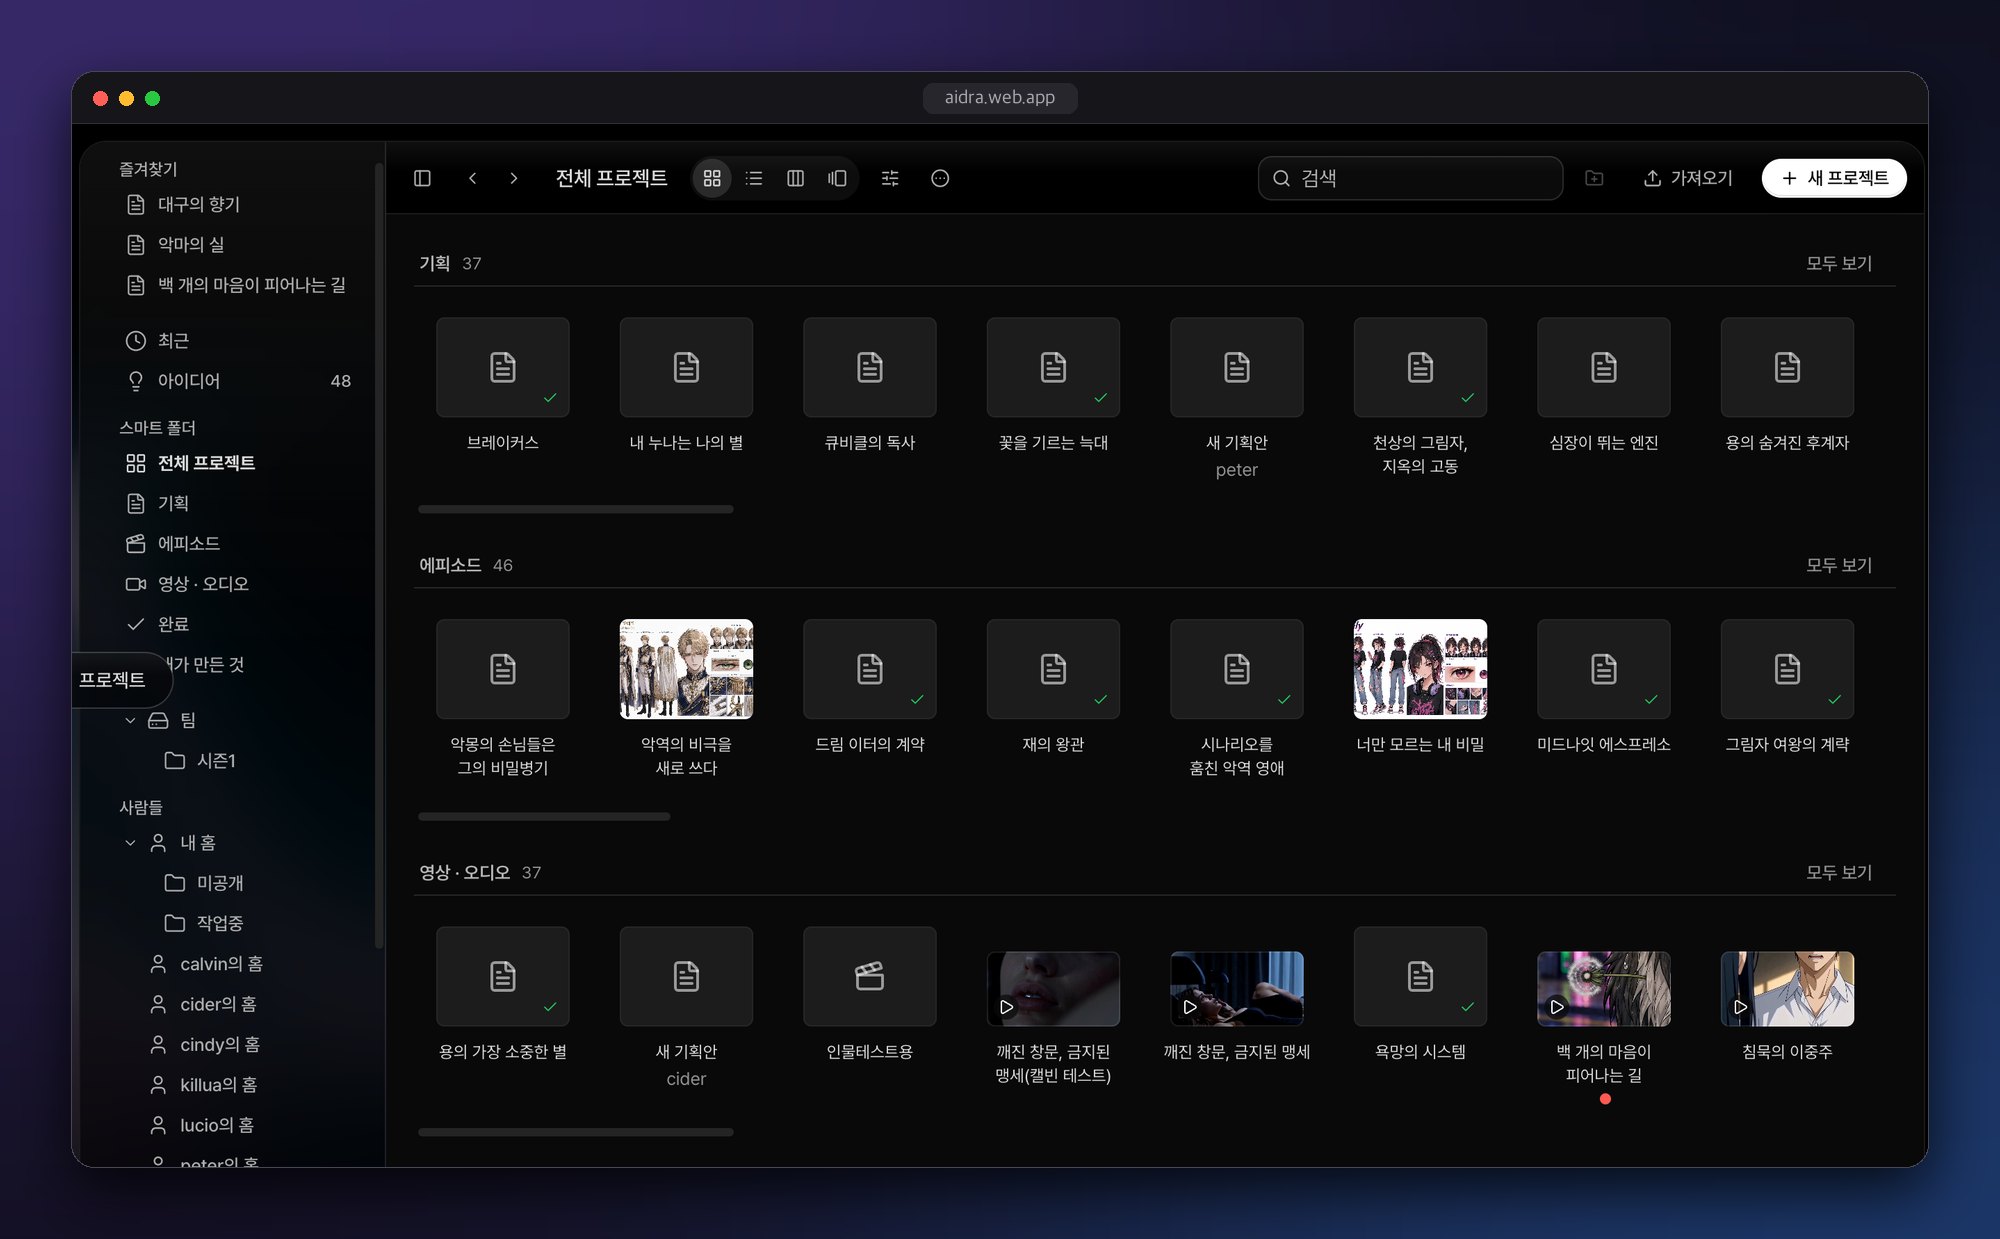The height and width of the screenshot is (1239, 2000).
Task: Click the 가져오기 import button
Action: pos(1687,178)
